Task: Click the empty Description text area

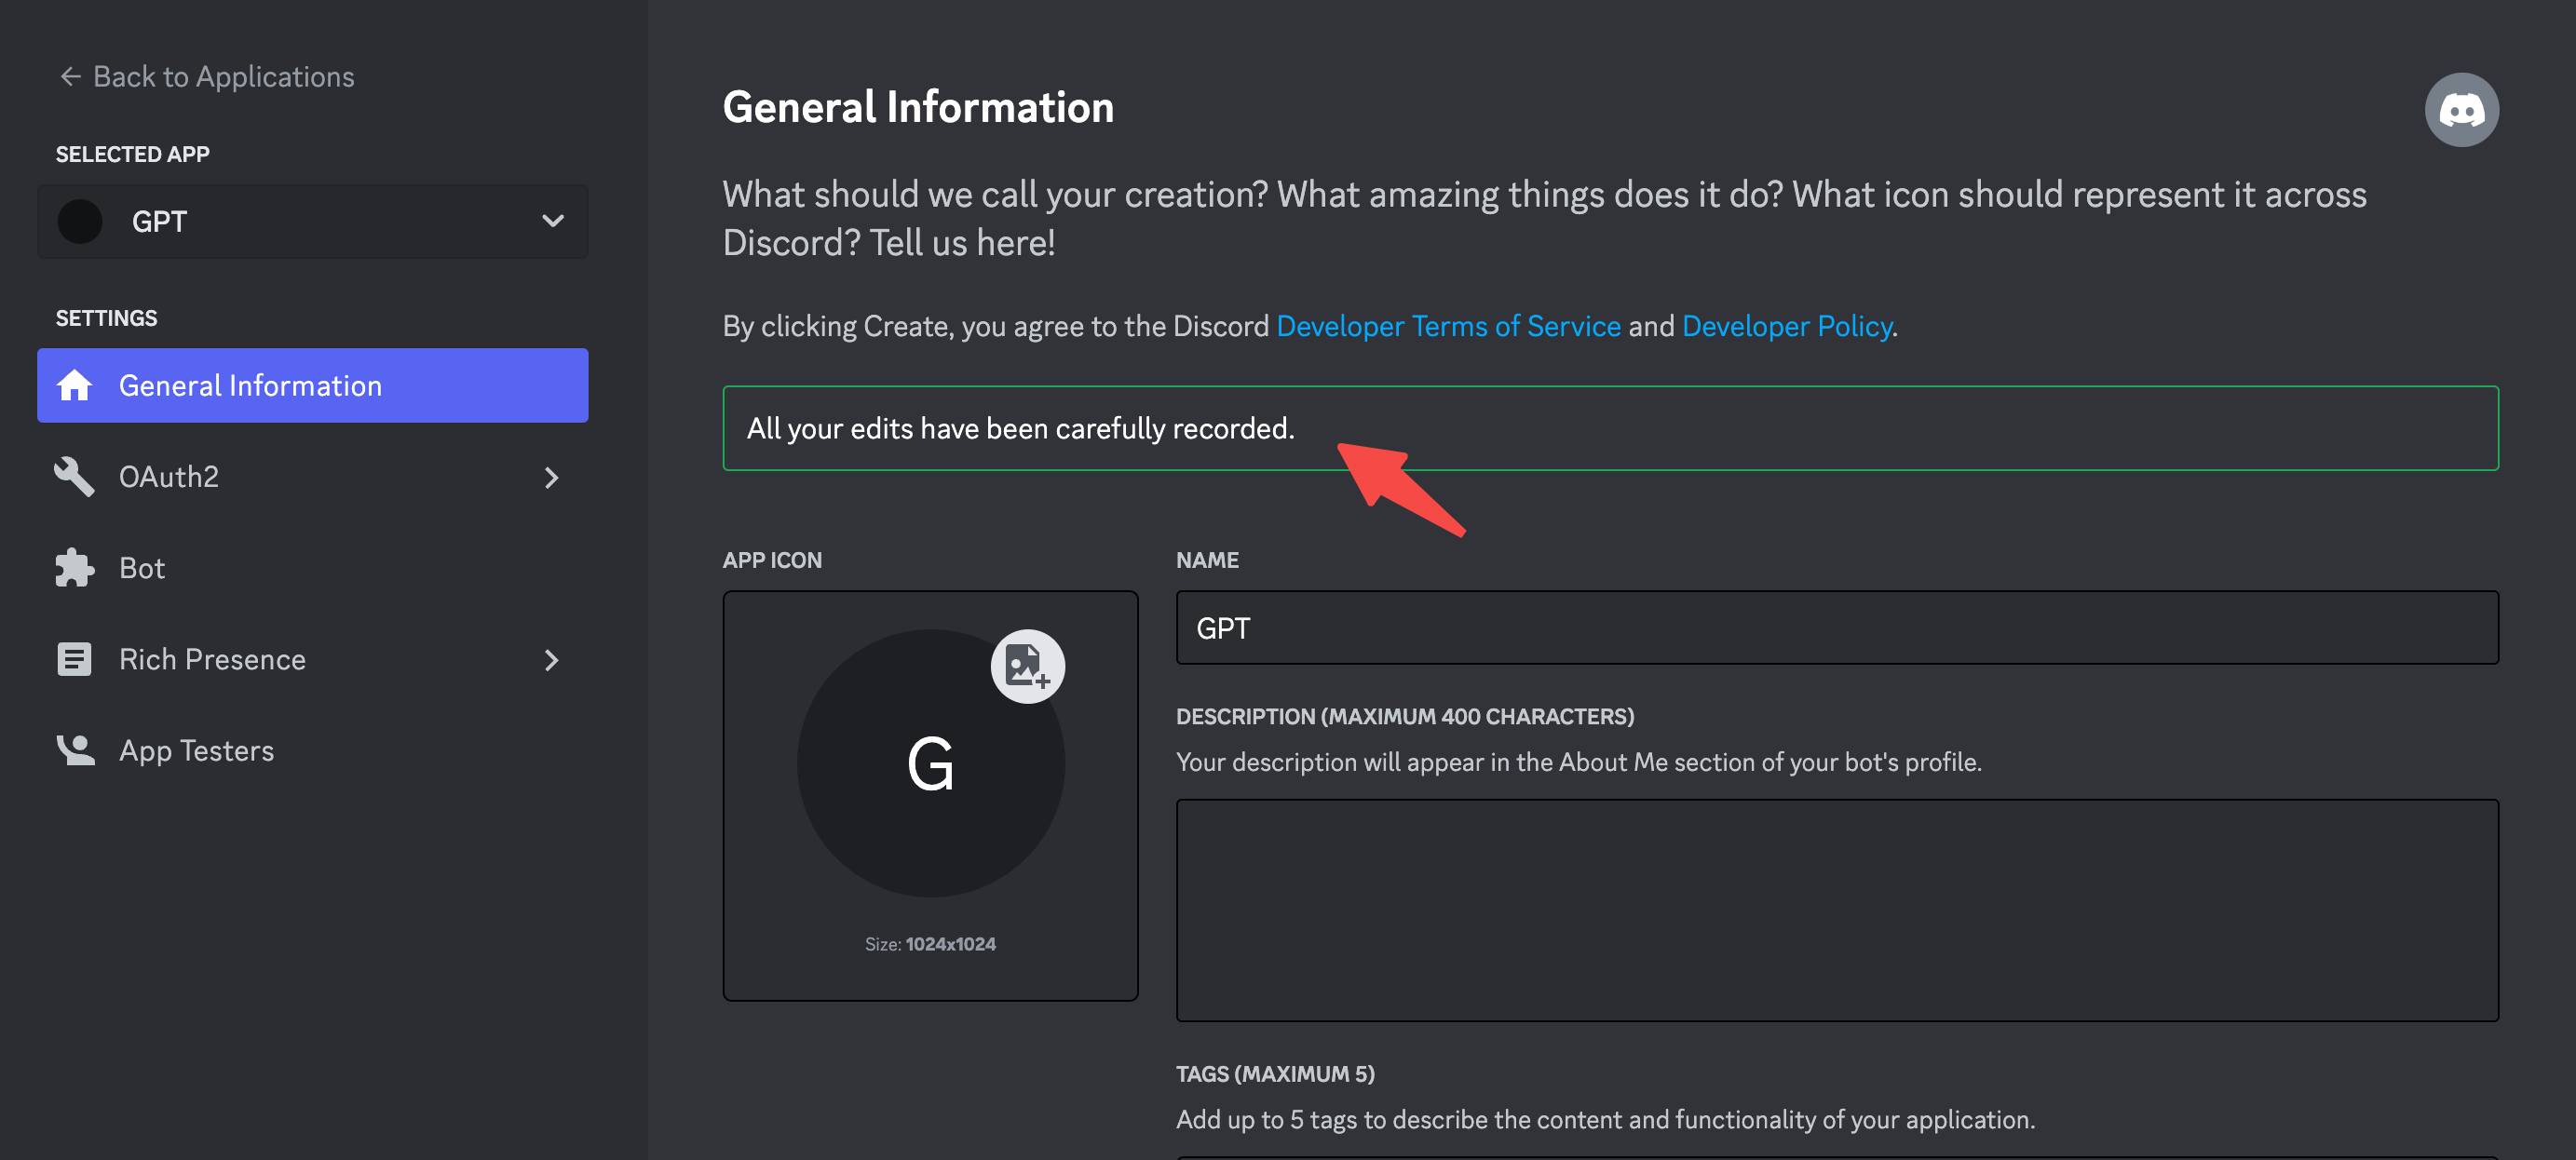Action: point(1837,910)
